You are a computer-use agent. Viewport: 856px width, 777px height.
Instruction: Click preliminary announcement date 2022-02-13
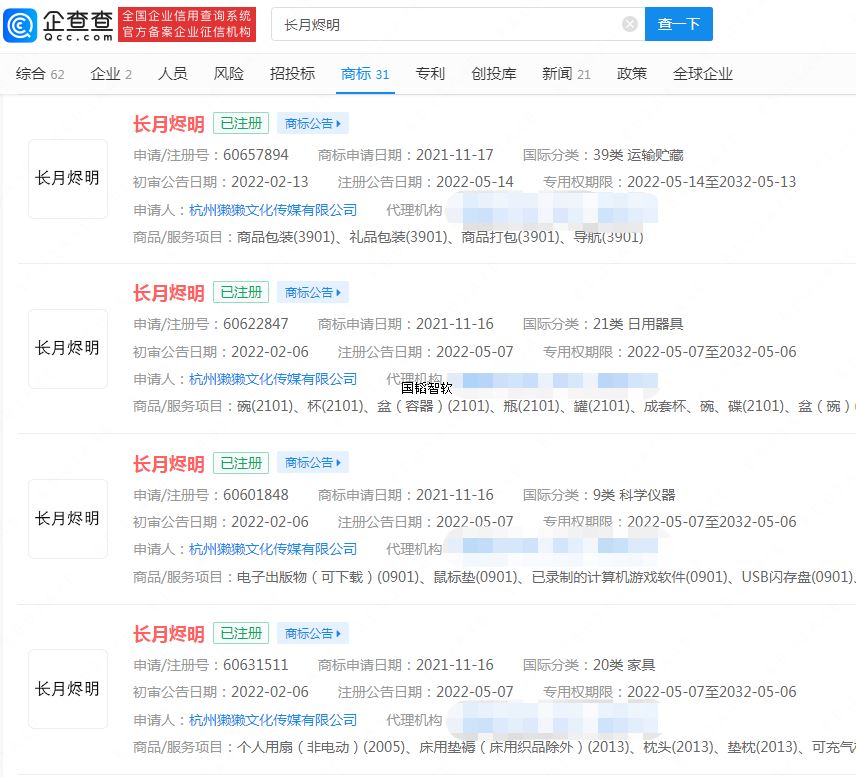pos(270,182)
